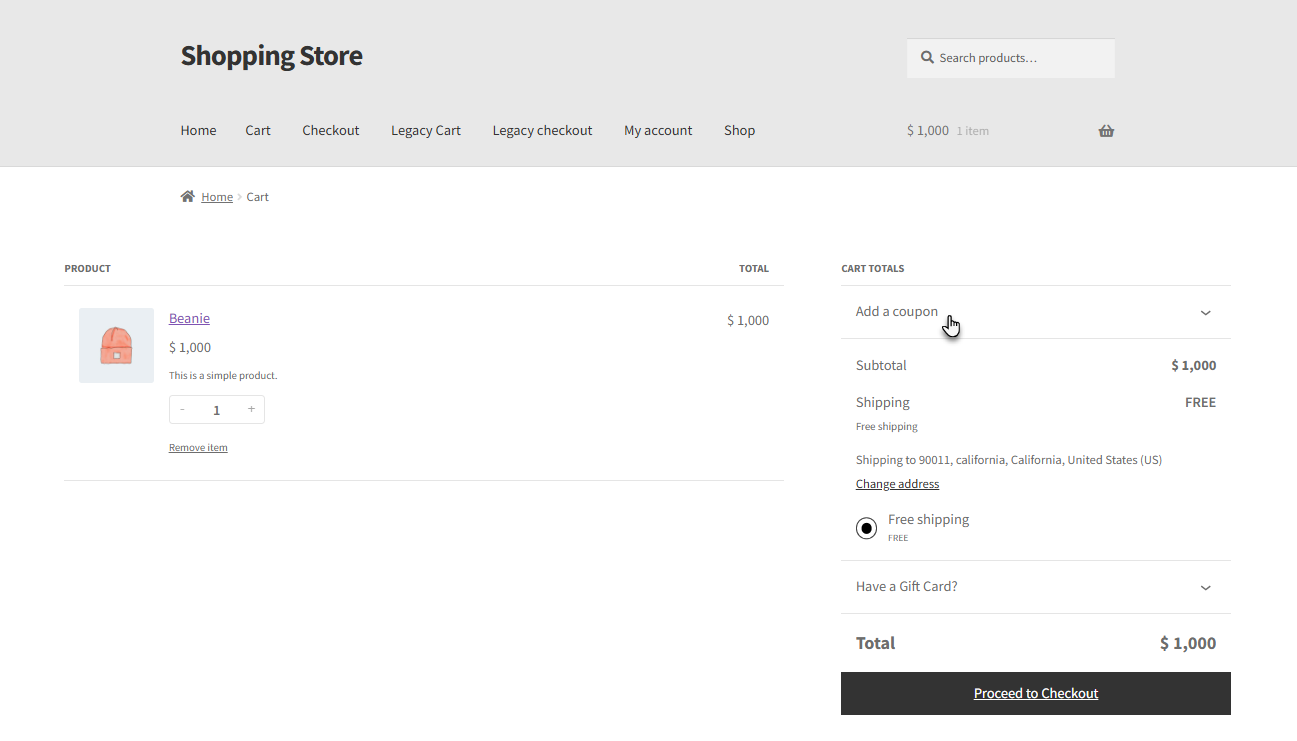Expand the Have a Gift Card section
This screenshot has height=741, width=1297.
click(x=1036, y=587)
